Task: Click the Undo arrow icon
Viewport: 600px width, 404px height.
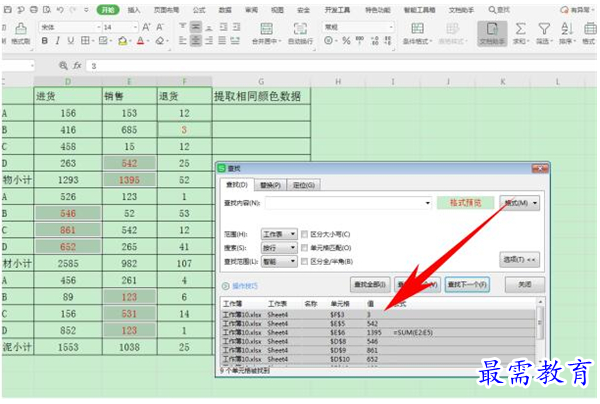Action: [60, 10]
